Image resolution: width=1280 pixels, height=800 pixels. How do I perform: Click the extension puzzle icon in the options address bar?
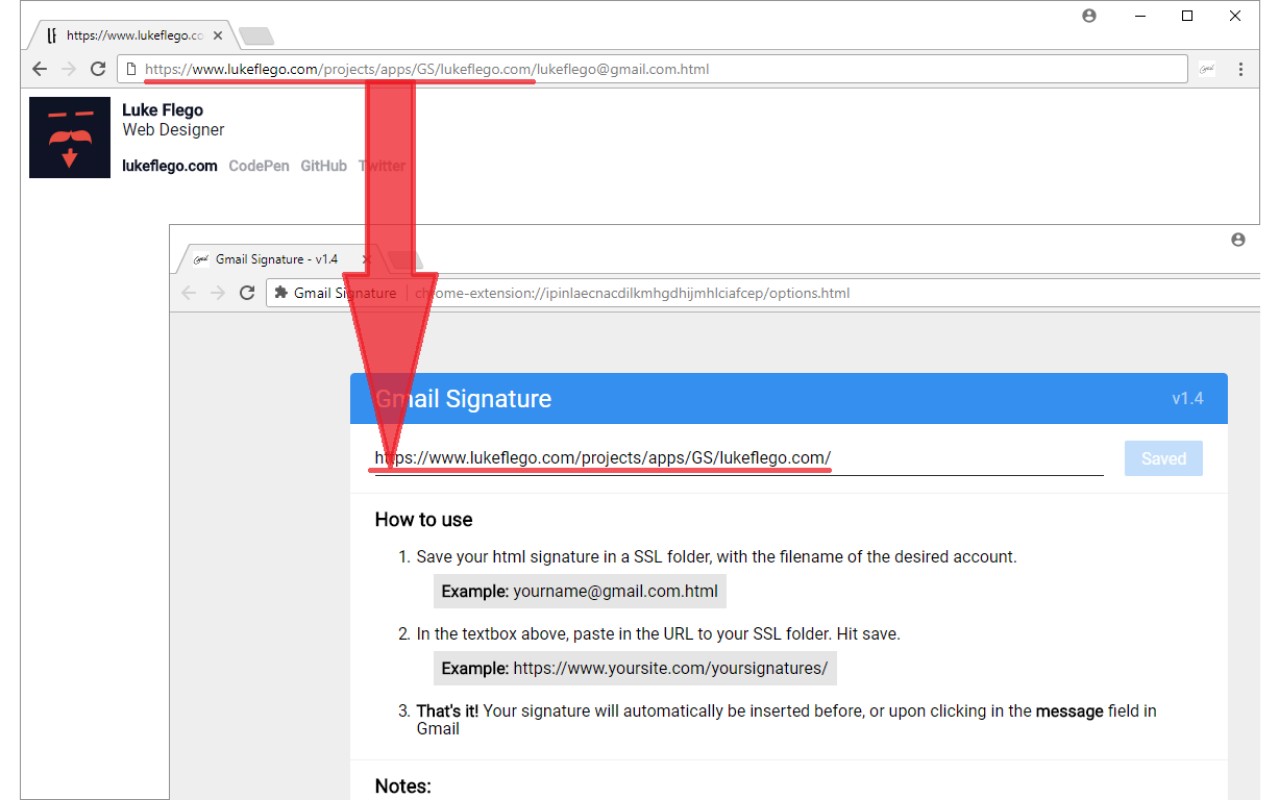281,293
